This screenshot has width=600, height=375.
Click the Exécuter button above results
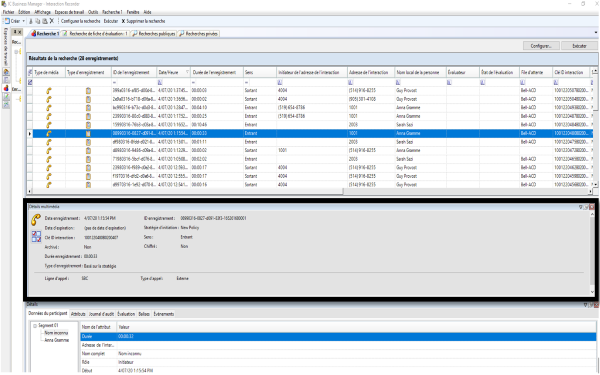pyautogui.click(x=579, y=46)
